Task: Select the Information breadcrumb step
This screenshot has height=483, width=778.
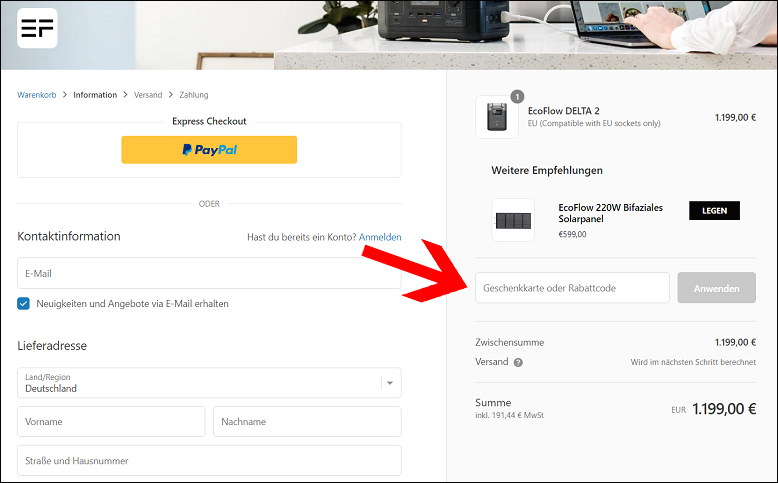Action: tap(95, 95)
